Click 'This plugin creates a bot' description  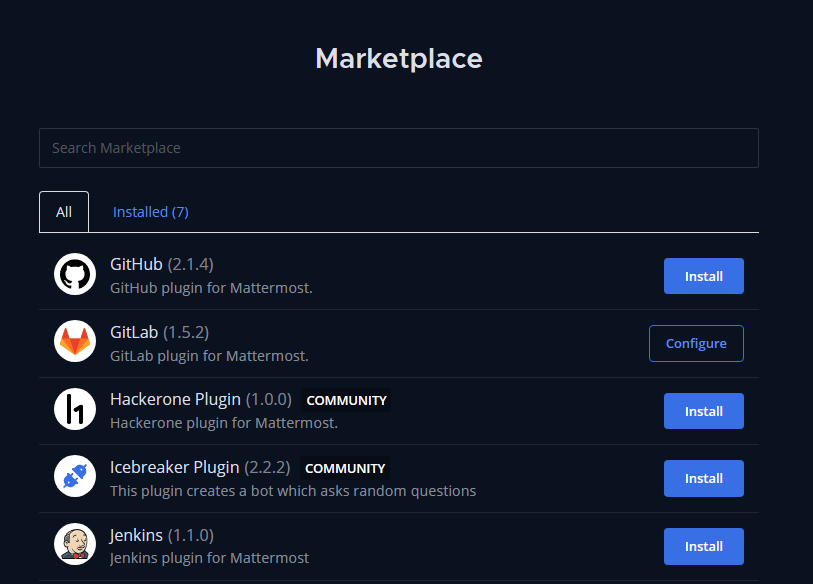tap(293, 491)
